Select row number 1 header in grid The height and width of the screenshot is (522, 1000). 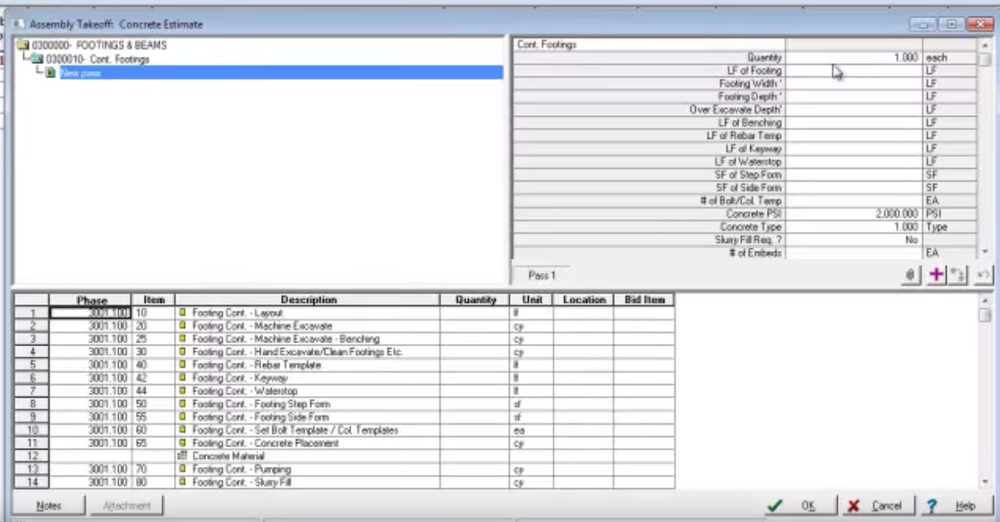[32, 313]
